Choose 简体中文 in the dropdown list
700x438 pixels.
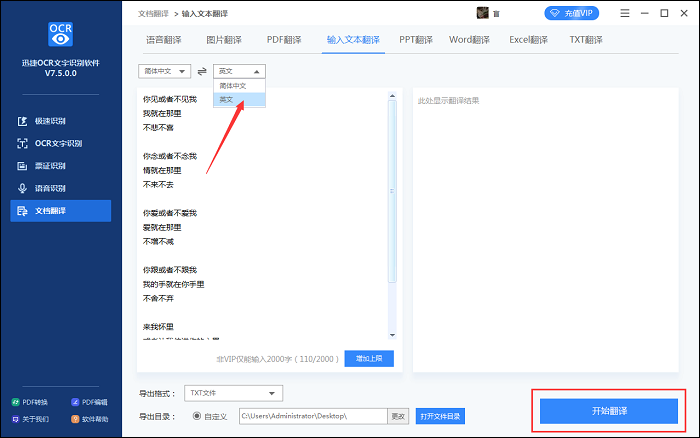(x=239, y=86)
